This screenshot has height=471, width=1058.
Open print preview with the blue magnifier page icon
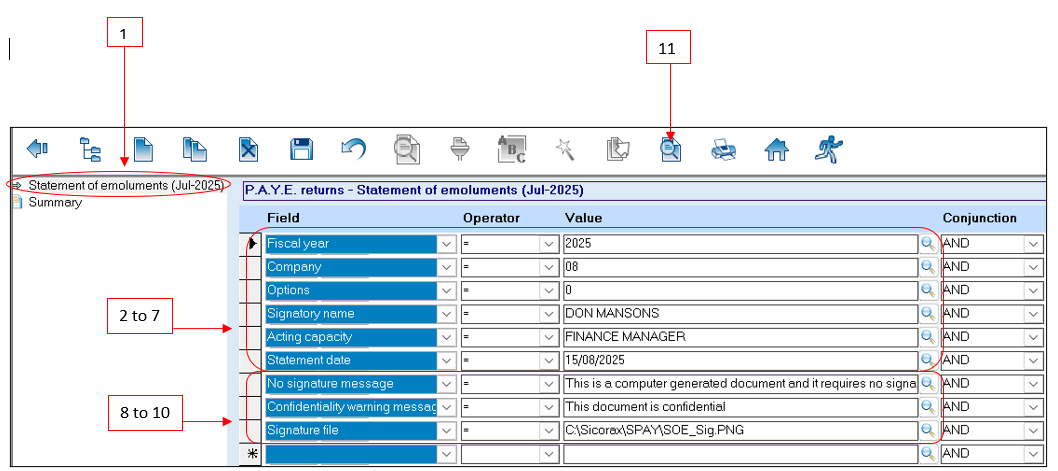(x=671, y=149)
